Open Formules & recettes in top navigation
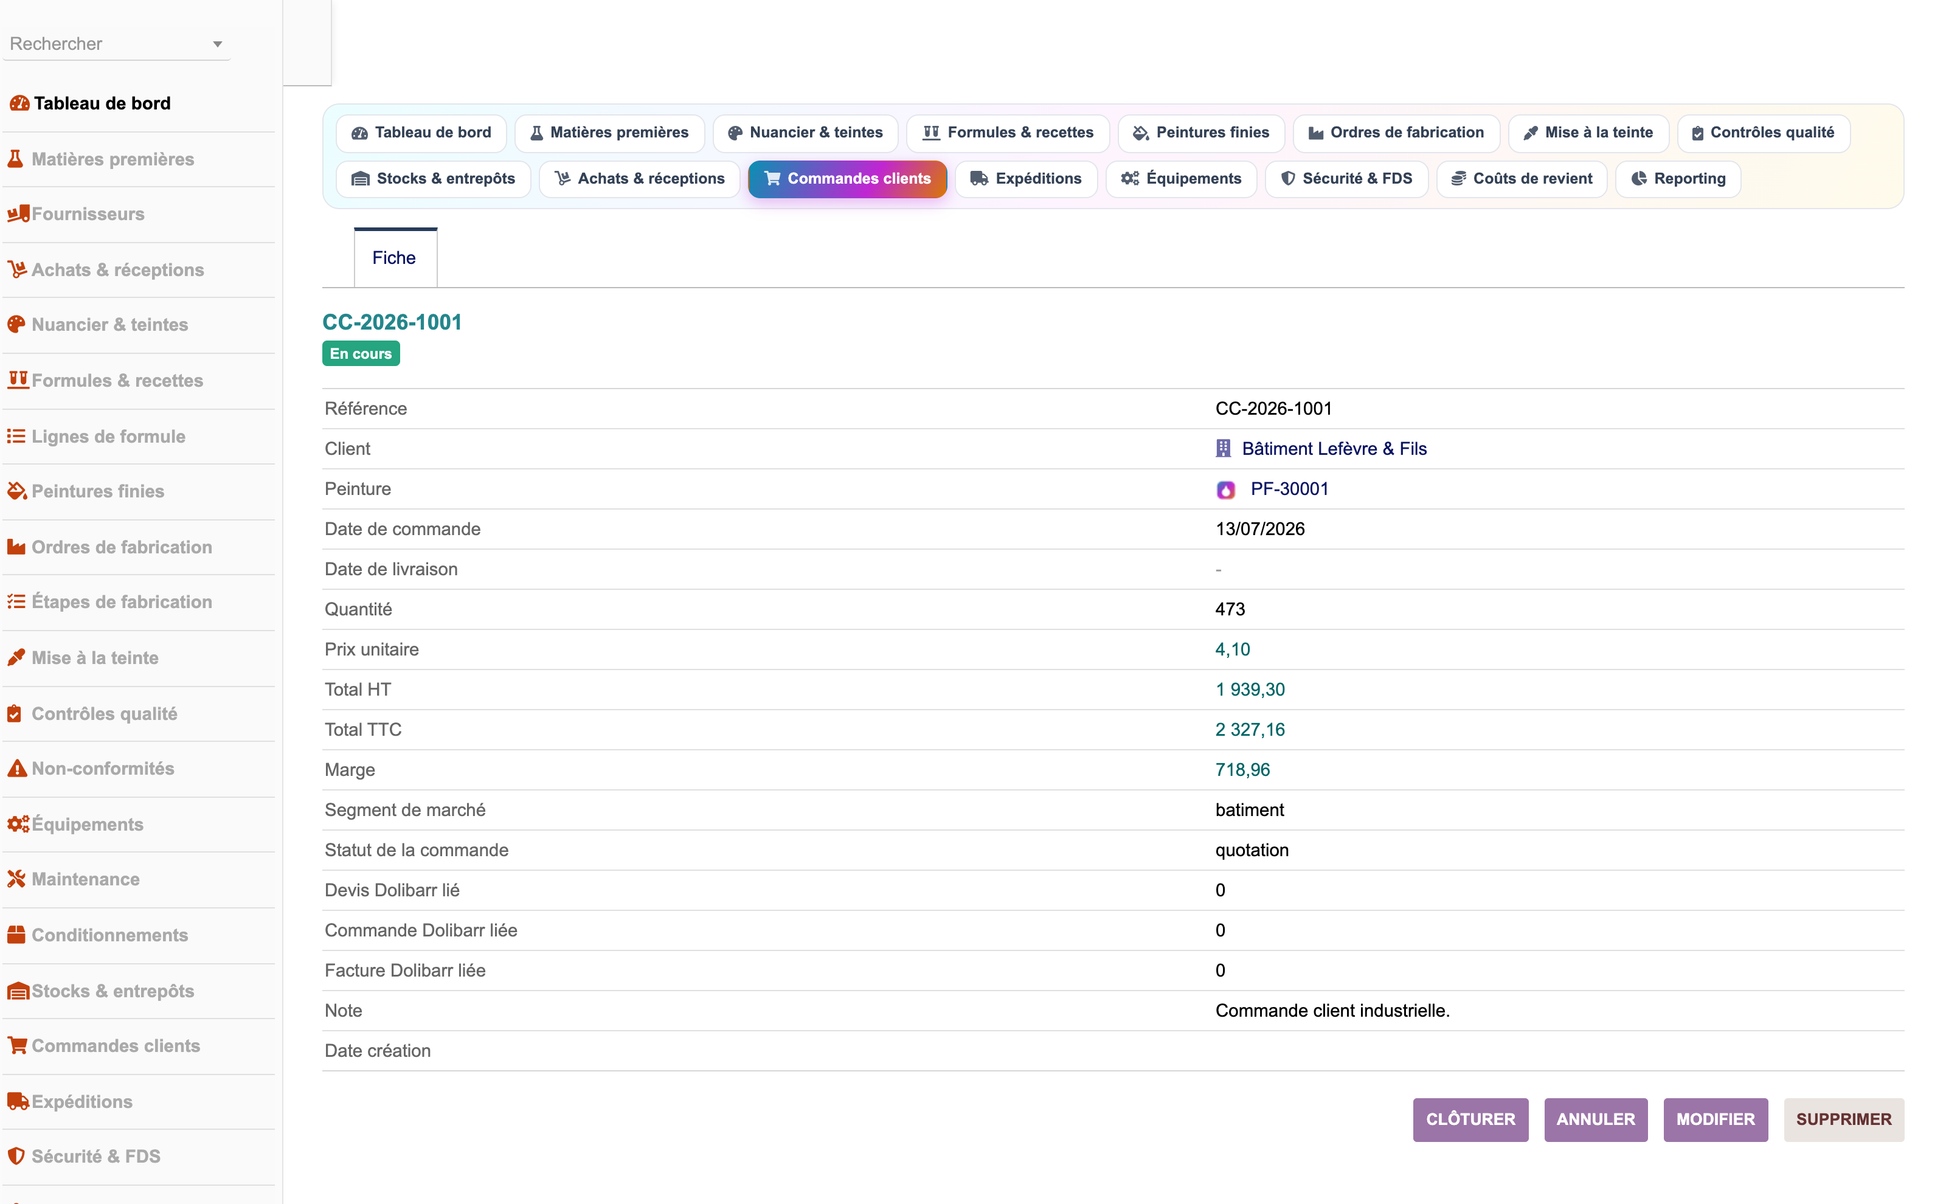This screenshot has width=1946, height=1204. pyautogui.click(x=1008, y=133)
